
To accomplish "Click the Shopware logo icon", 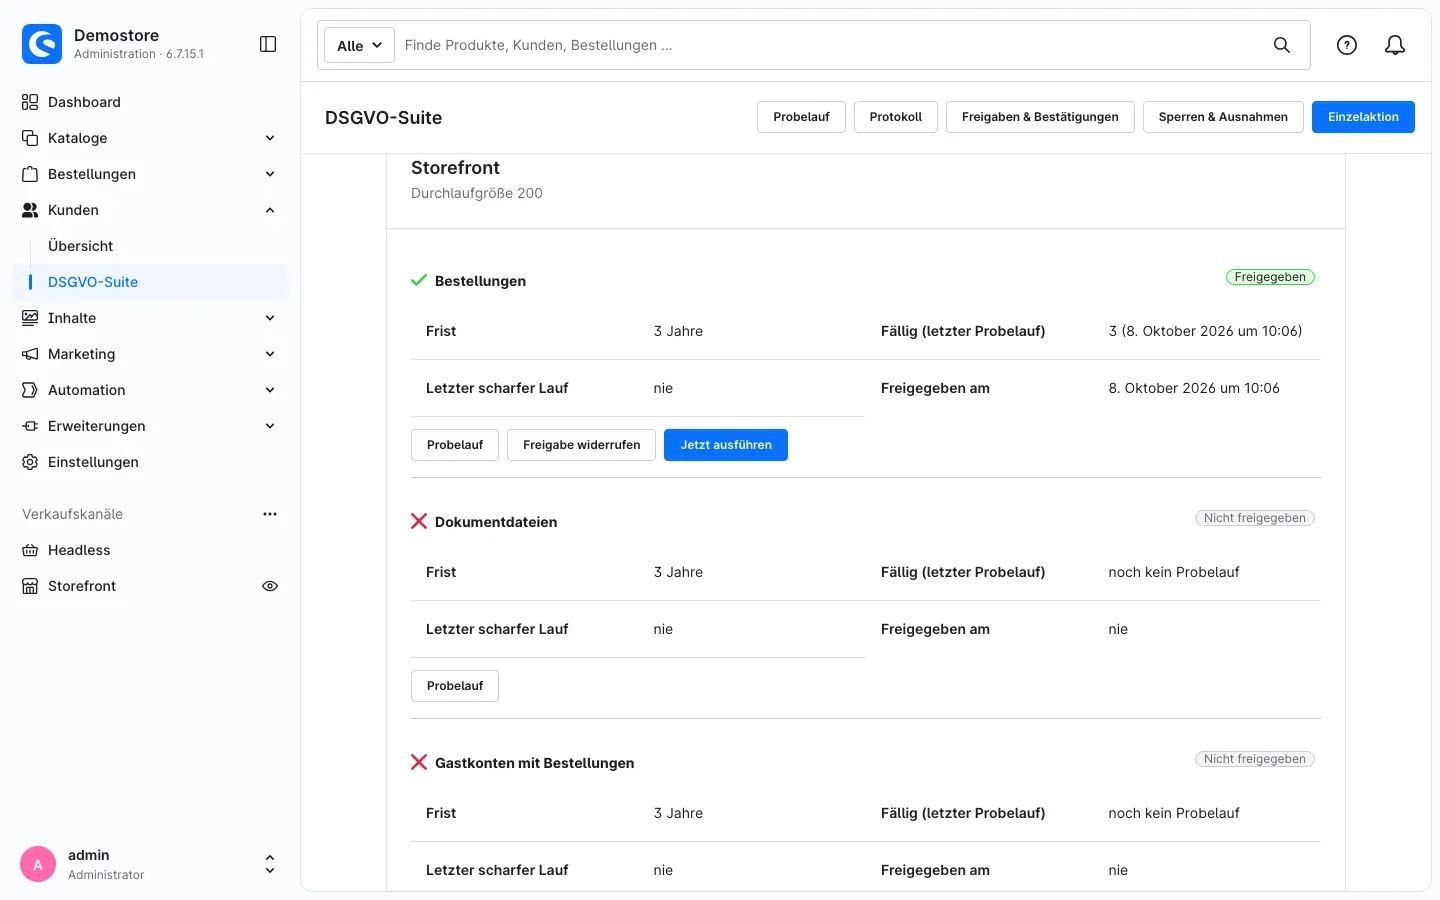I will (x=42, y=44).
